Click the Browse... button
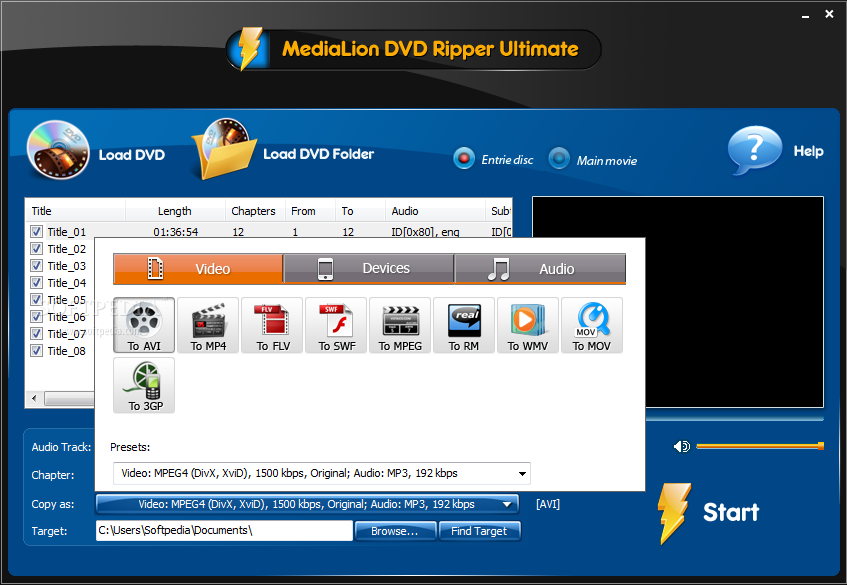847x585 pixels. tap(395, 531)
